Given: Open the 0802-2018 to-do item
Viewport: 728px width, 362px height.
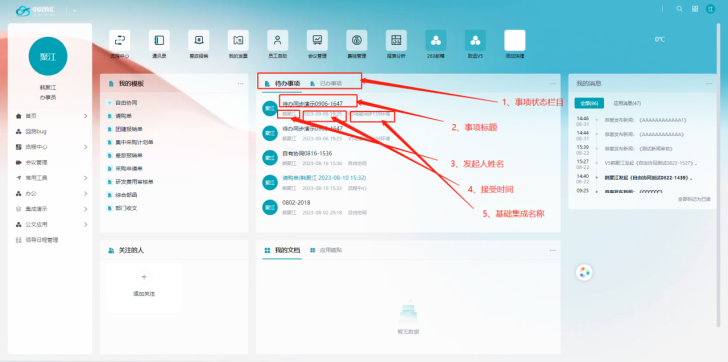Looking at the screenshot, I should (296, 203).
